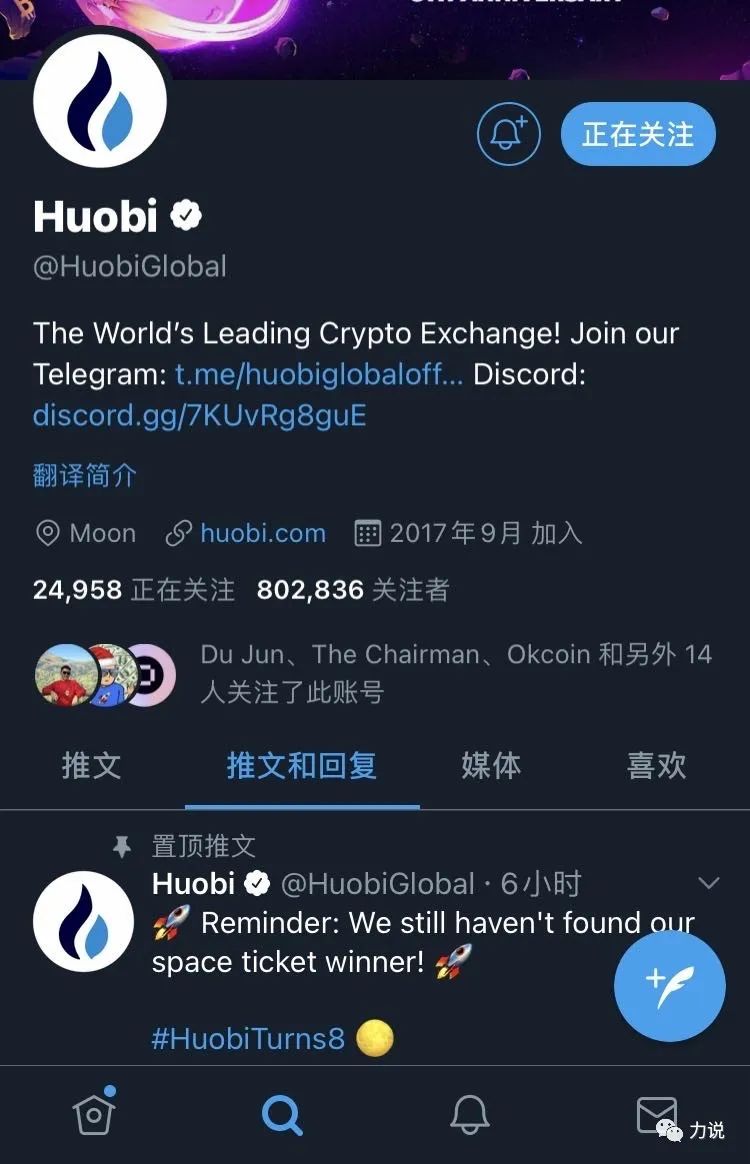Toggle the 正在关注 following button
Image resolution: width=750 pixels, height=1164 pixels.
coord(638,134)
